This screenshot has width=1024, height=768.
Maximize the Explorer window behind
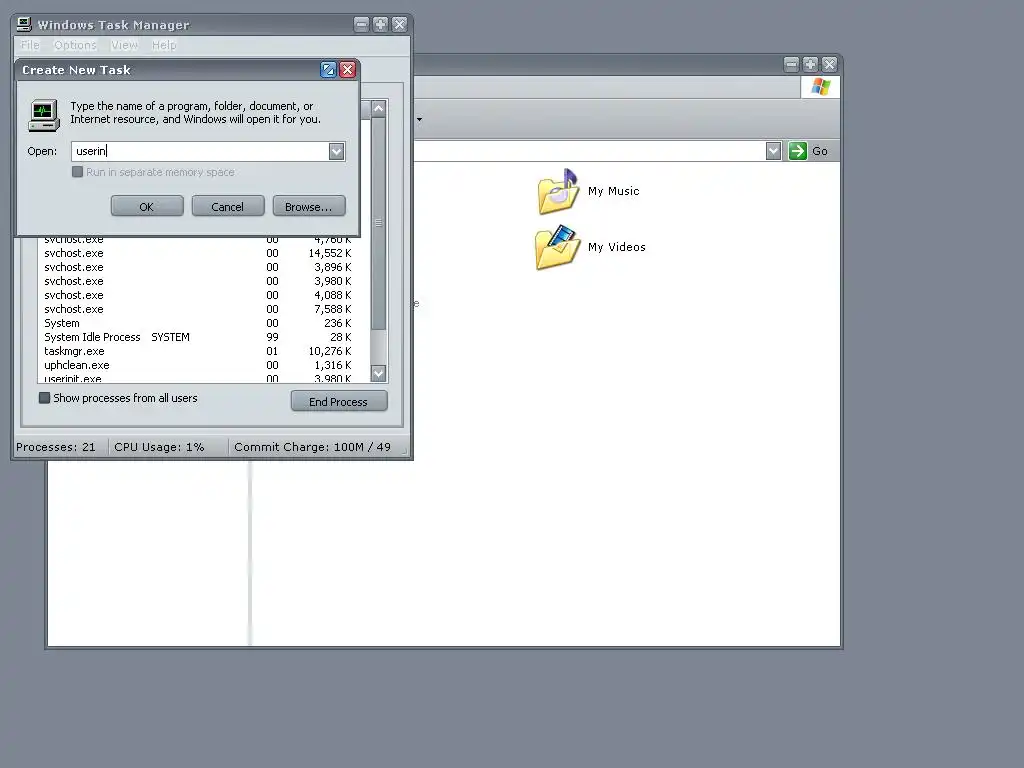point(810,64)
